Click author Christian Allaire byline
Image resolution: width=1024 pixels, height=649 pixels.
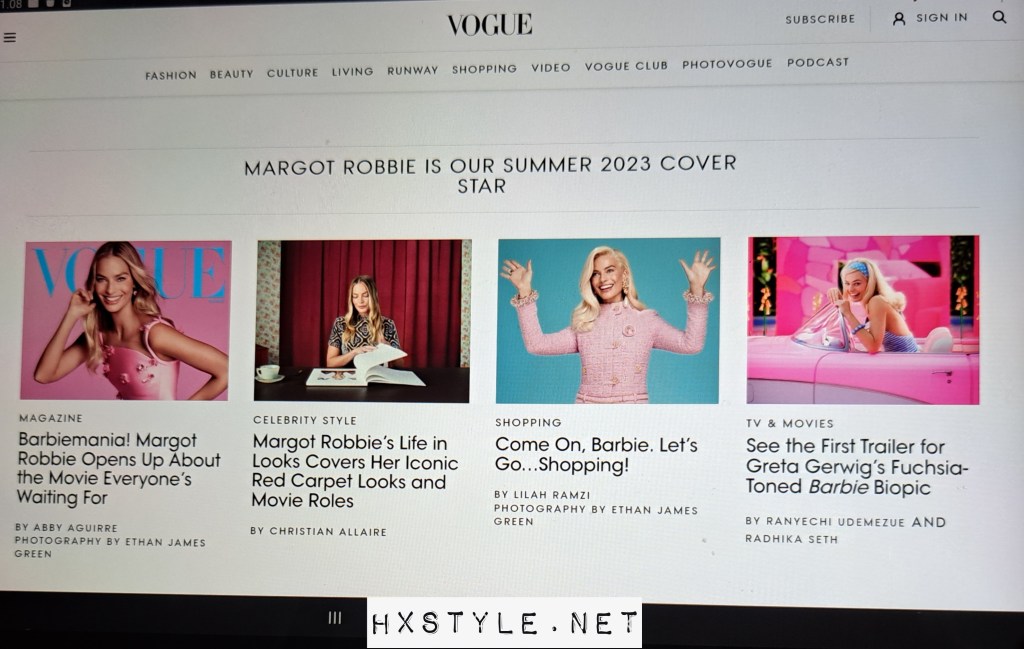pyautogui.click(x=318, y=531)
